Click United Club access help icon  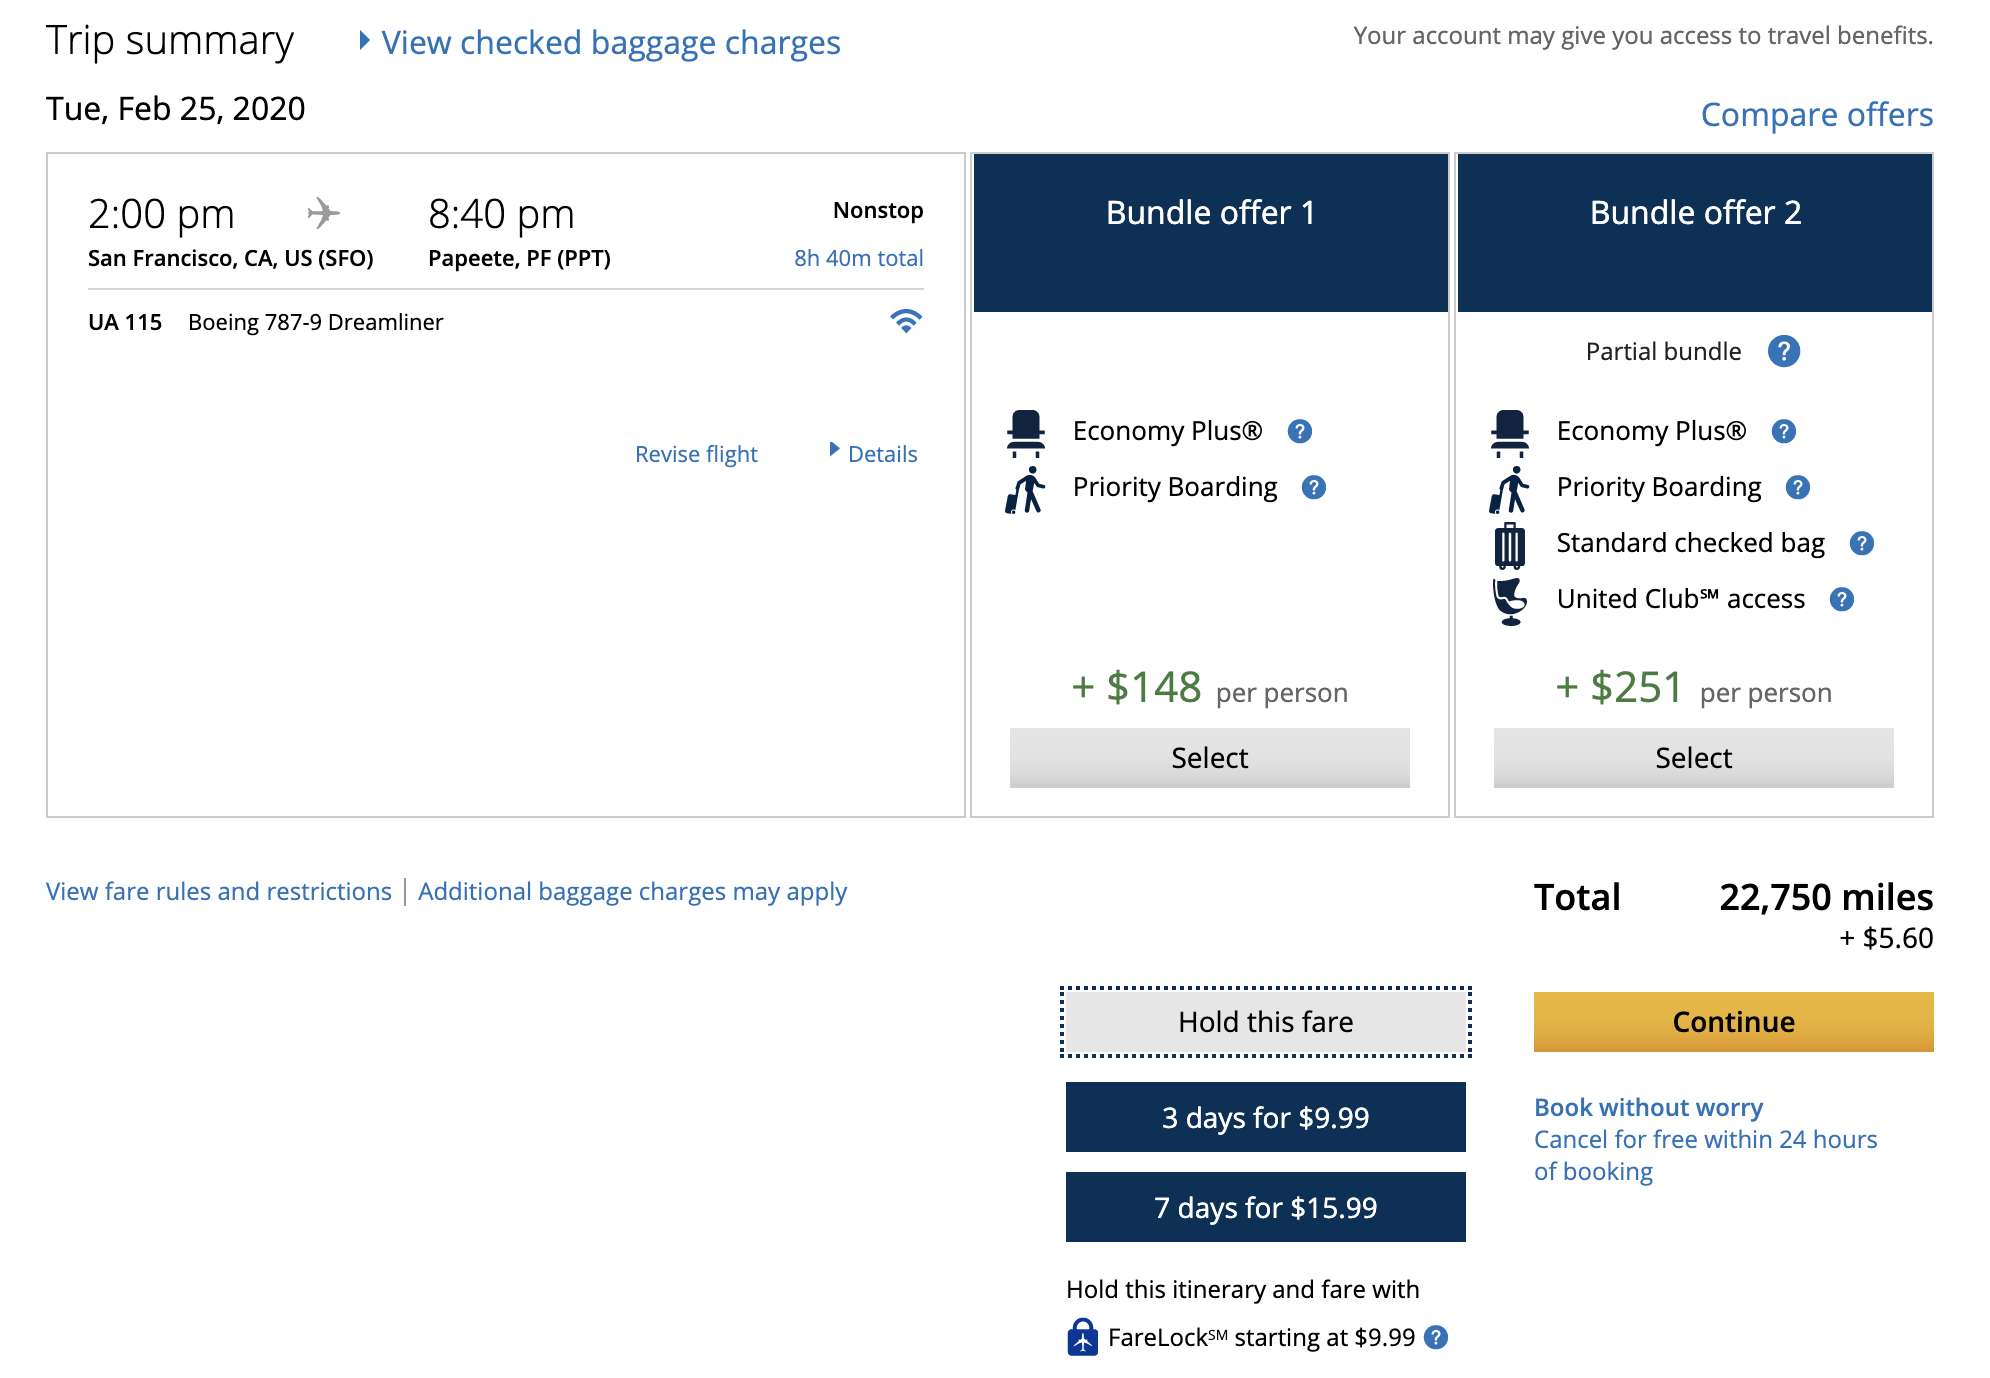1842,599
